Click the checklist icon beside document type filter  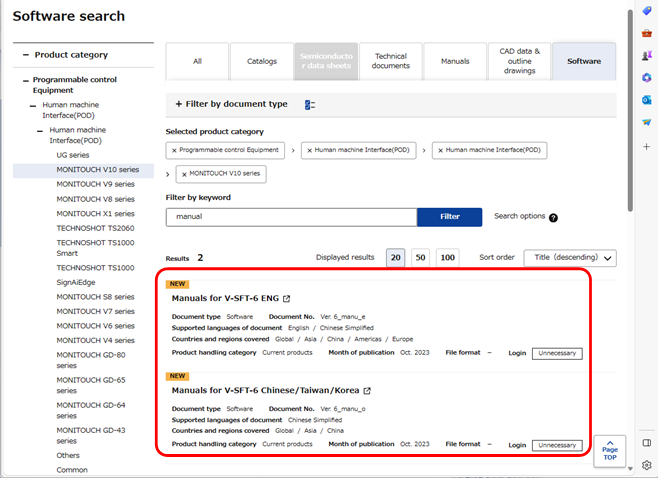pyautogui.click(x=309, y=104)
